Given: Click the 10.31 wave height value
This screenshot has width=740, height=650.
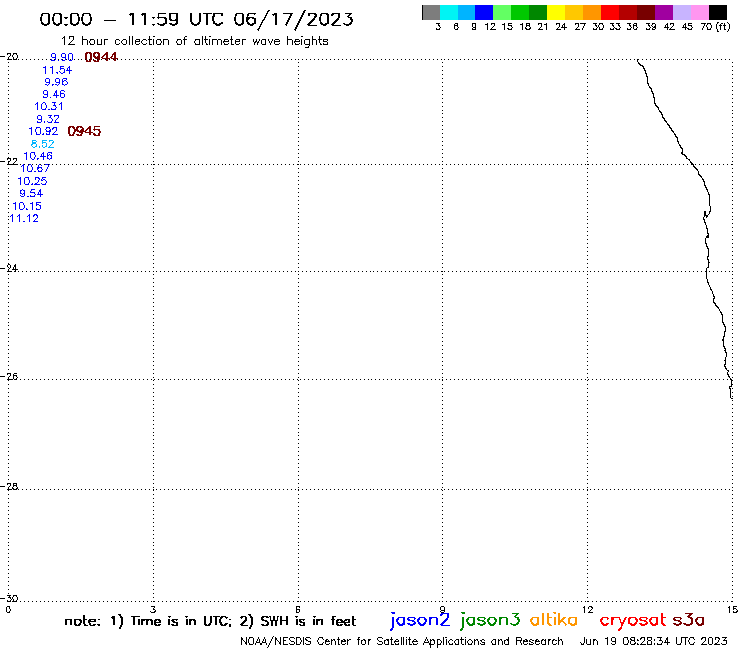Looking at the screenshot, I should pos(49,106).
